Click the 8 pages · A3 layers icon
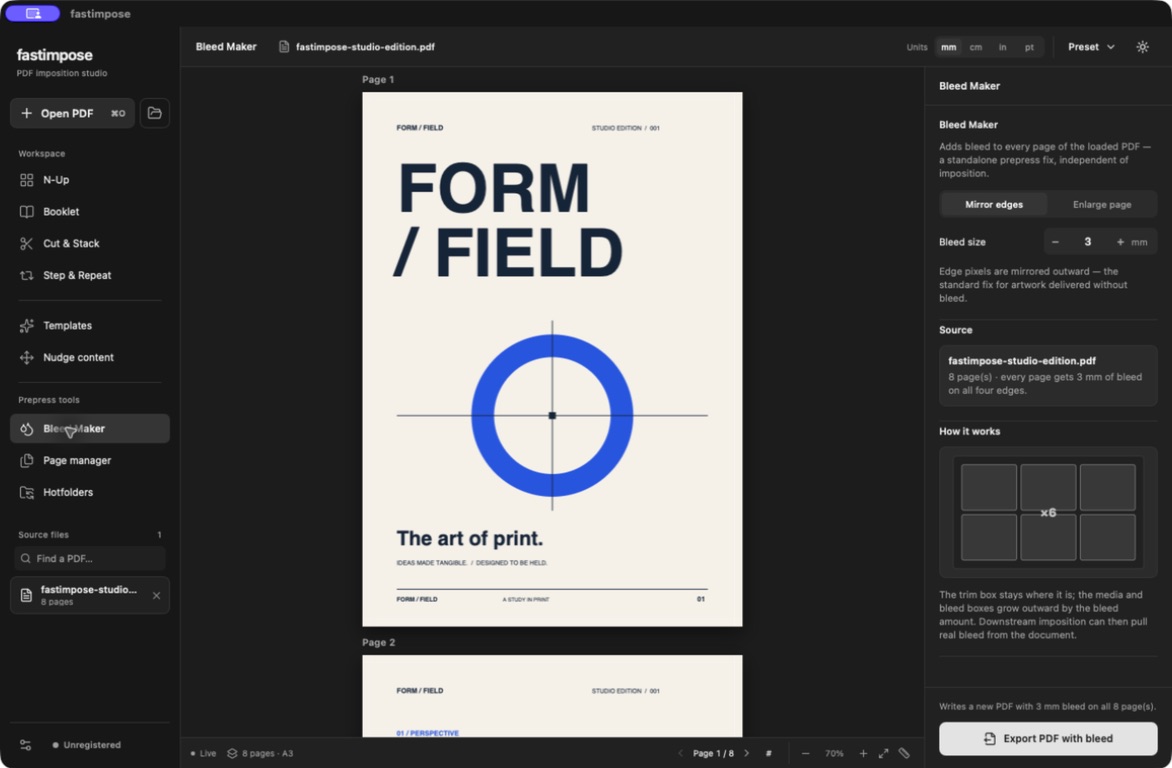 tap(232, 753)
